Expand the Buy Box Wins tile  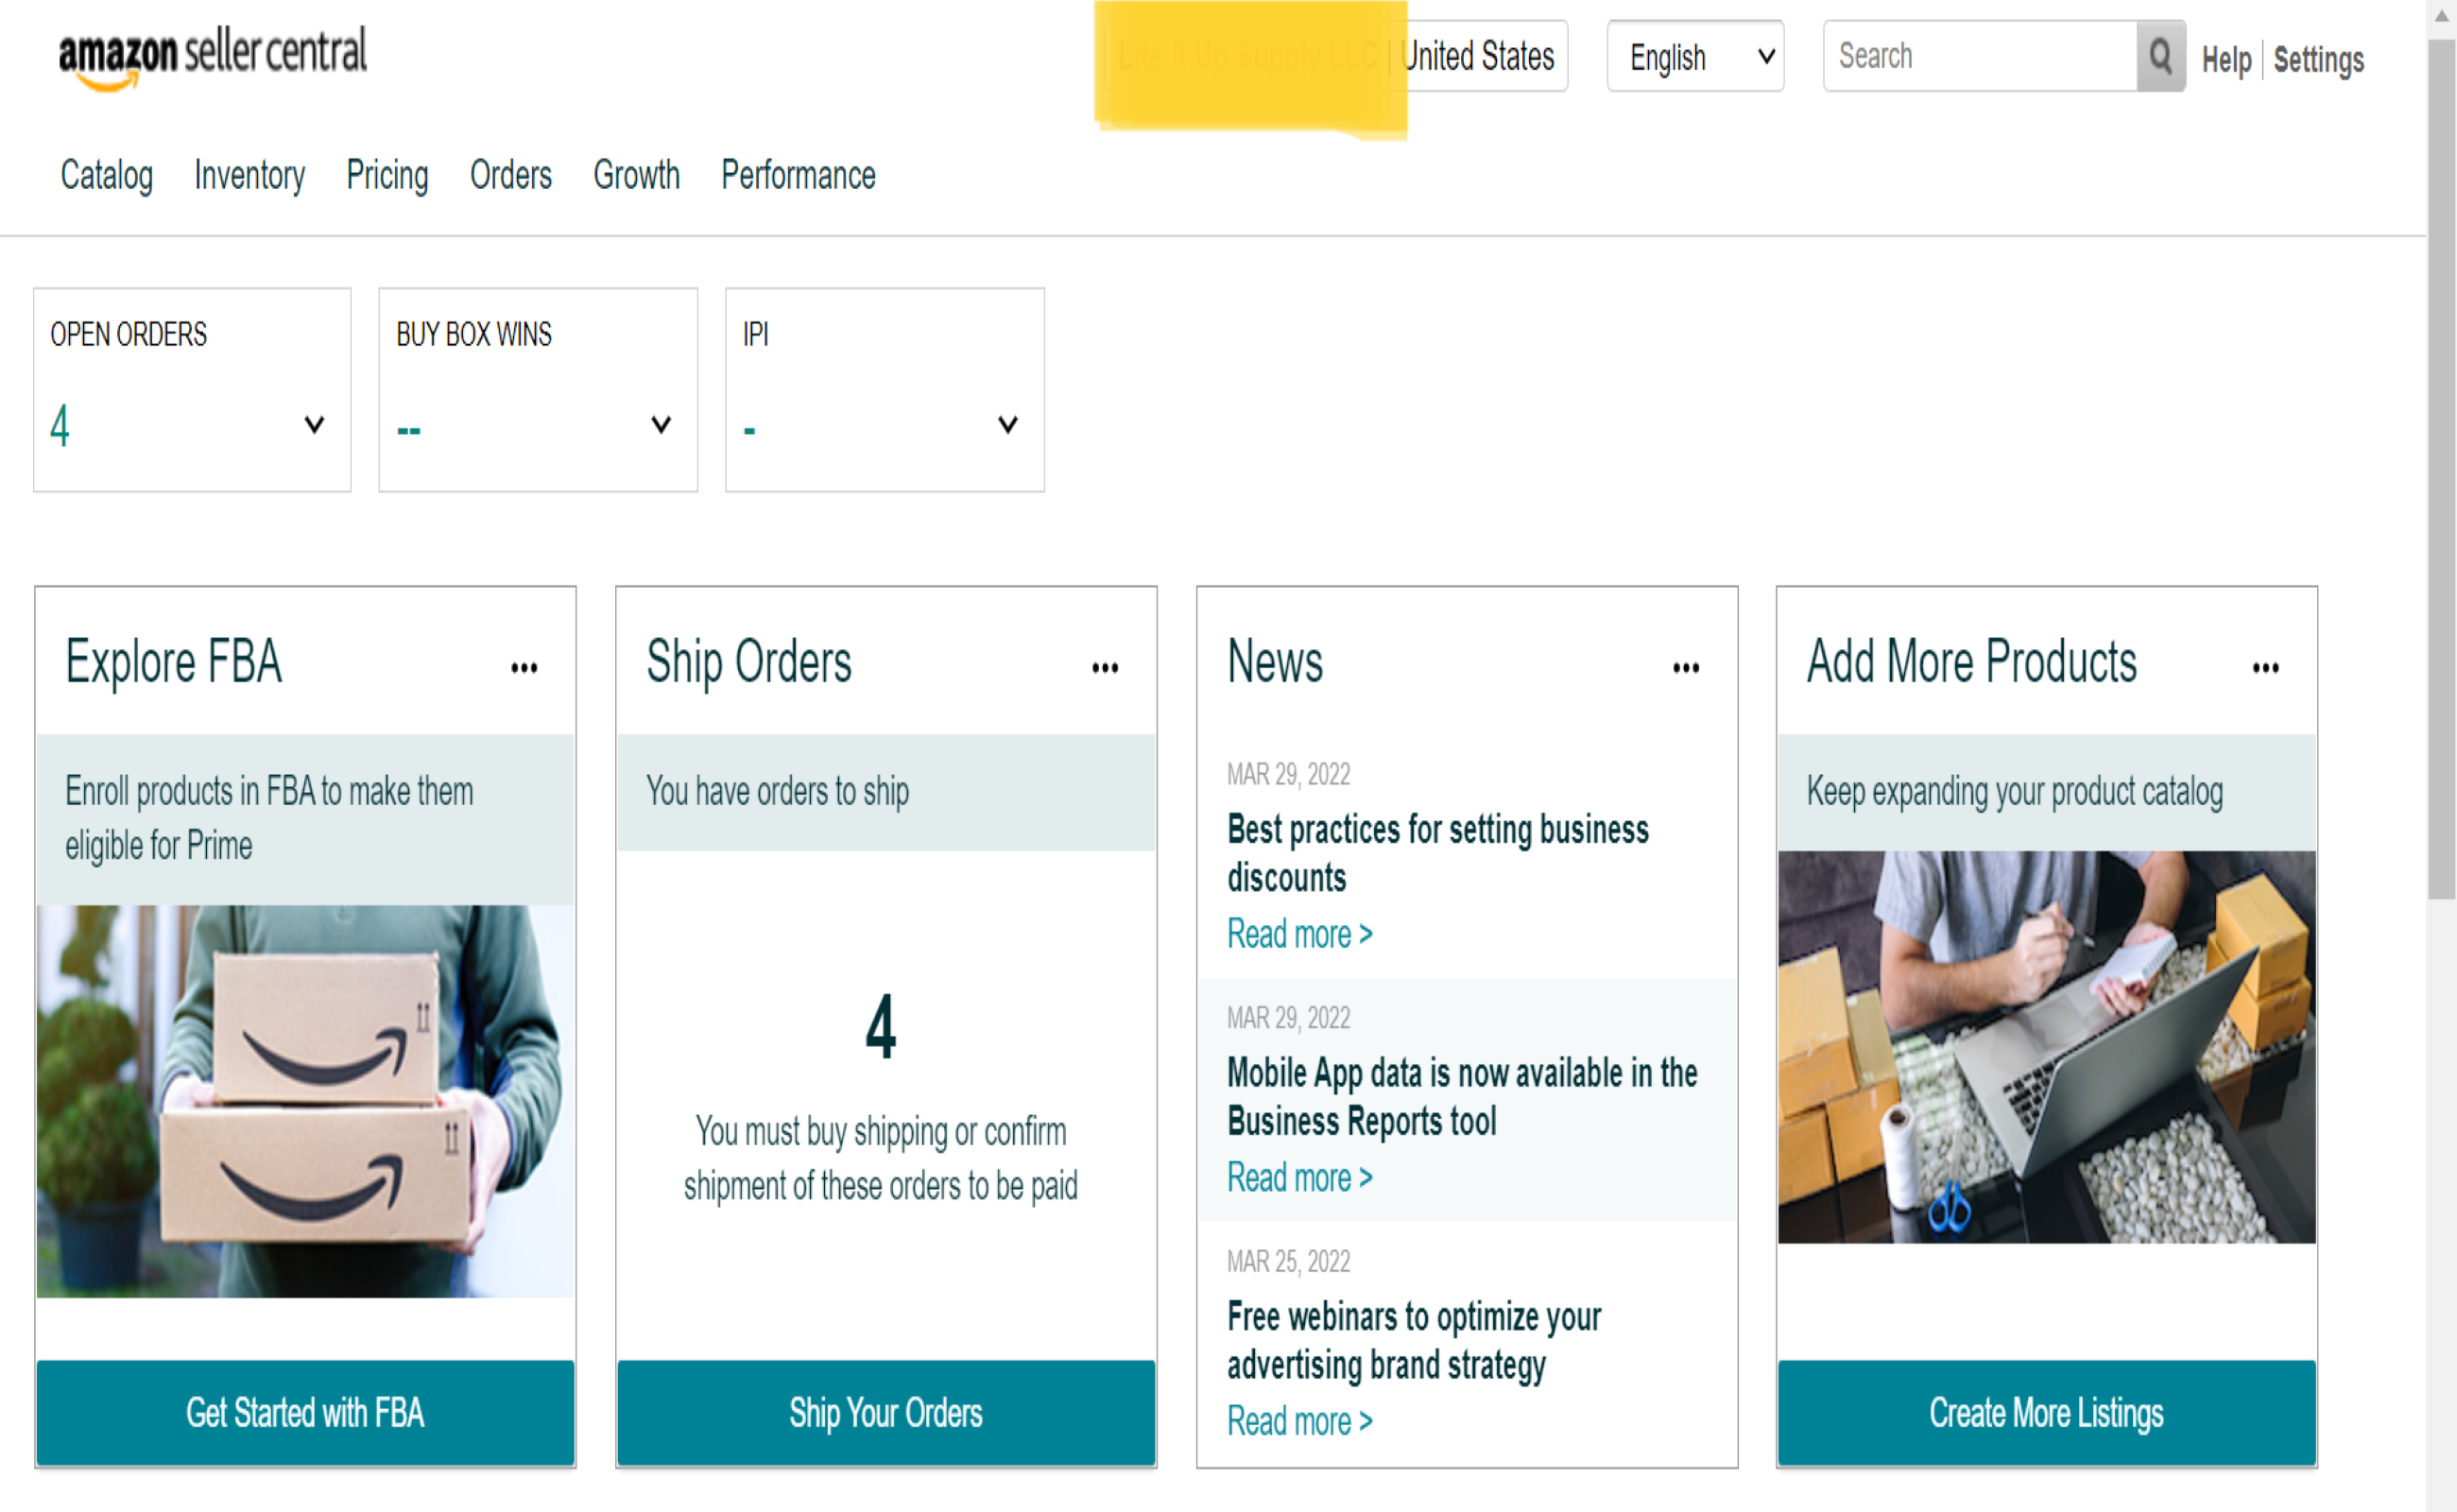coord(660,425)
